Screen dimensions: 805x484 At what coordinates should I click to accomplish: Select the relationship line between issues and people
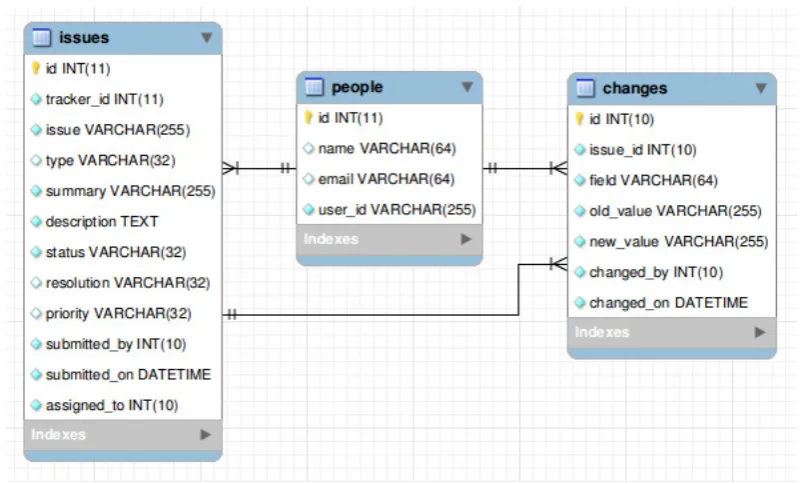tap(259, 168)
